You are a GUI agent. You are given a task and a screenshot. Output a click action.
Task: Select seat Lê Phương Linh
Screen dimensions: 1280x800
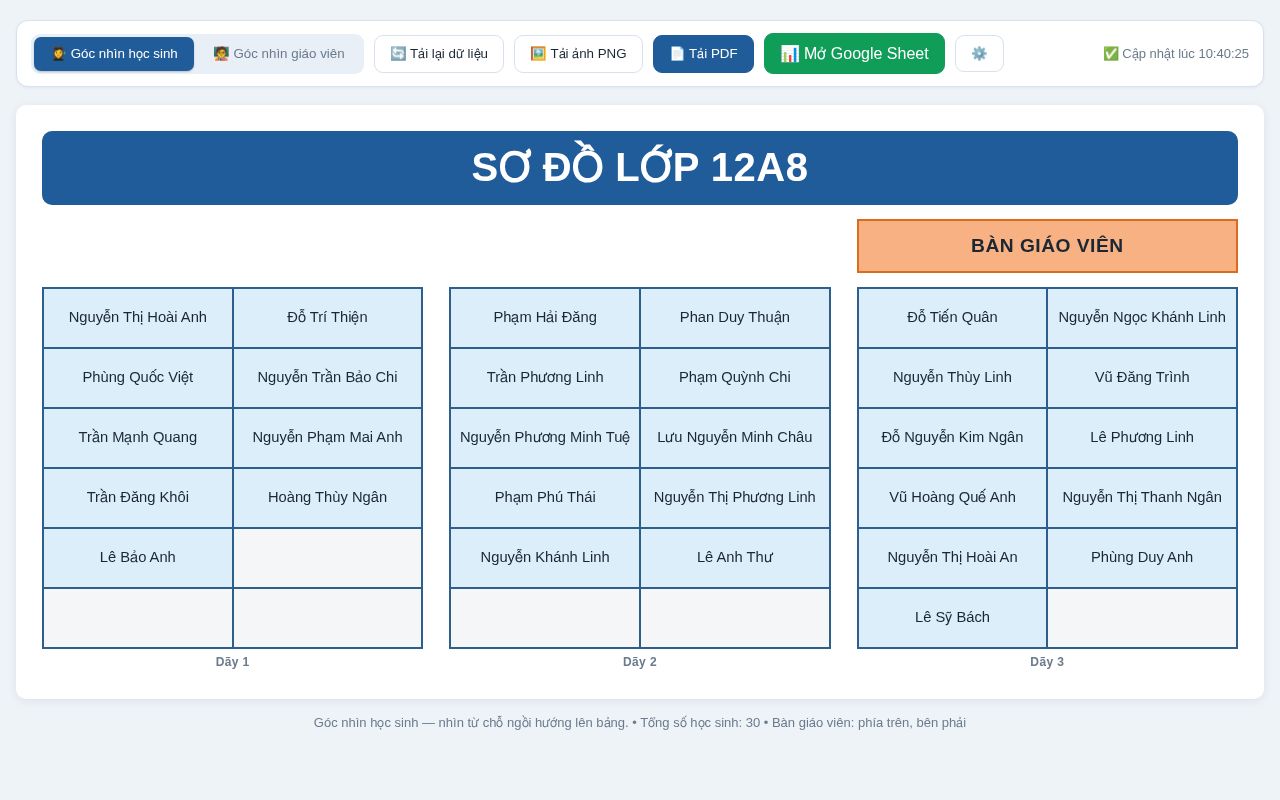1142,438
